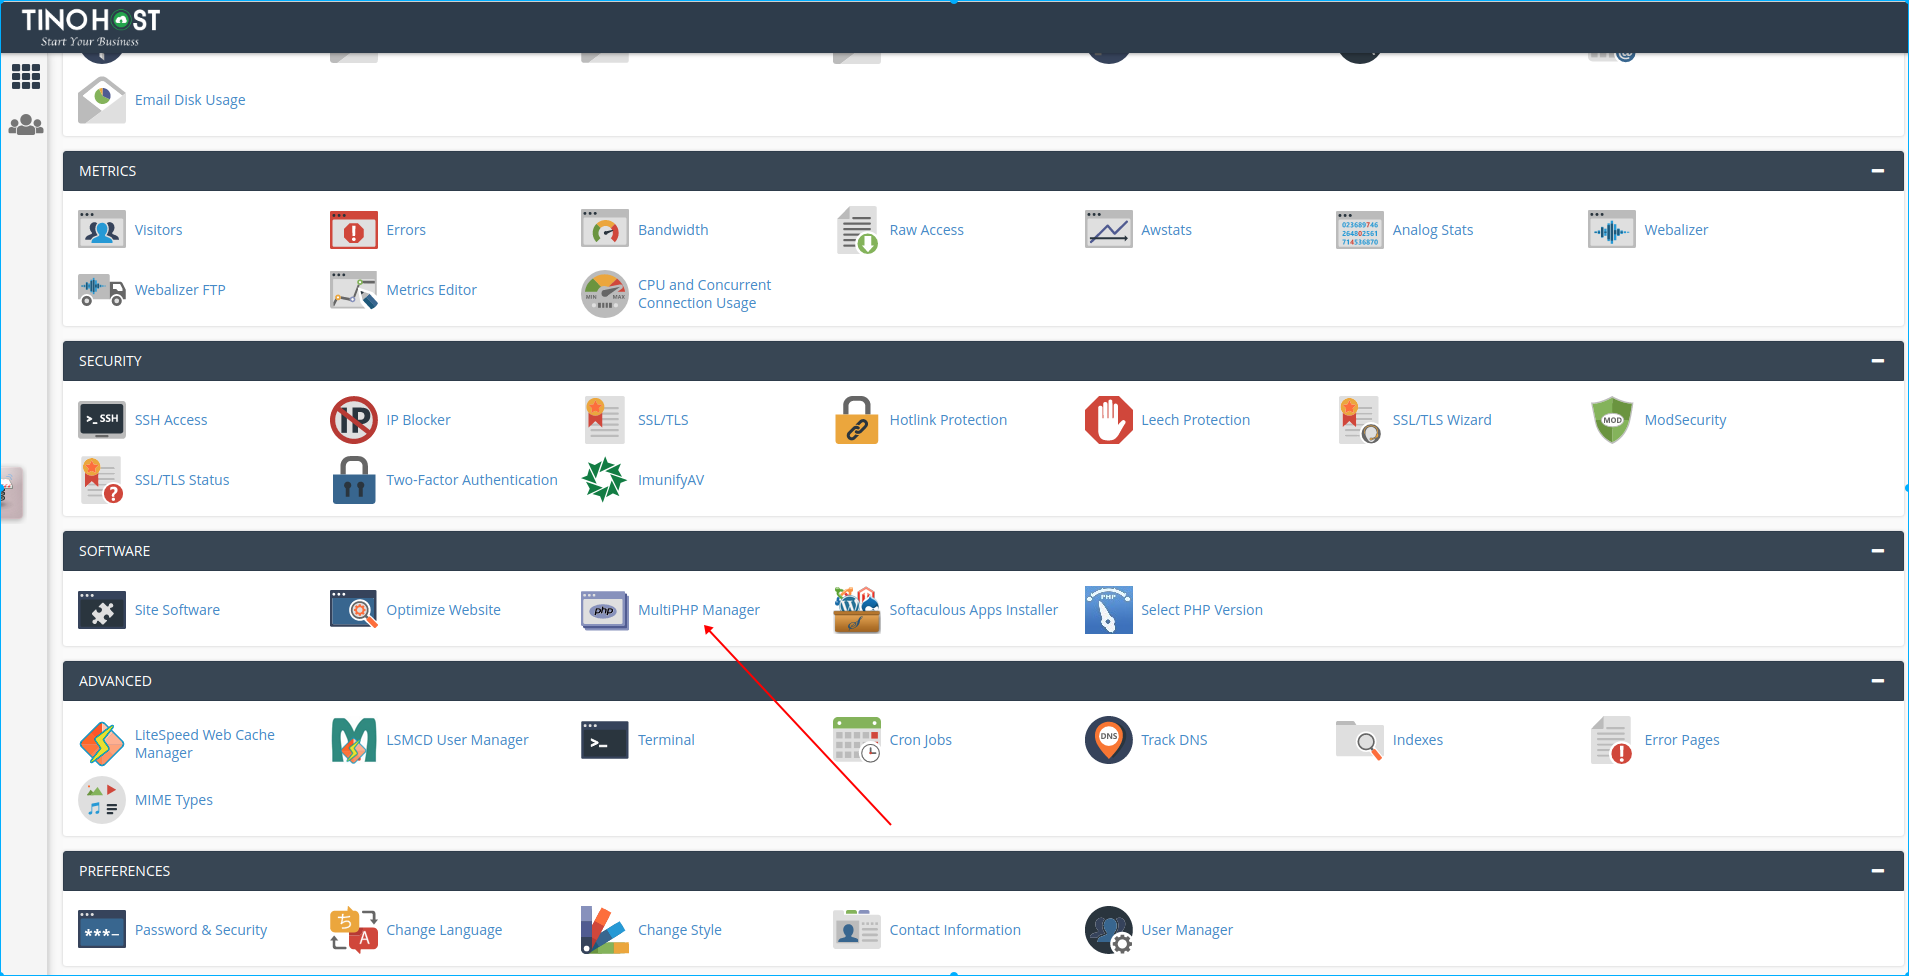Click the LiteSpeed Web Cache Manager icon
This screenshot has width=1909, height=976.
pyautogui.click(x=102, y=744)
